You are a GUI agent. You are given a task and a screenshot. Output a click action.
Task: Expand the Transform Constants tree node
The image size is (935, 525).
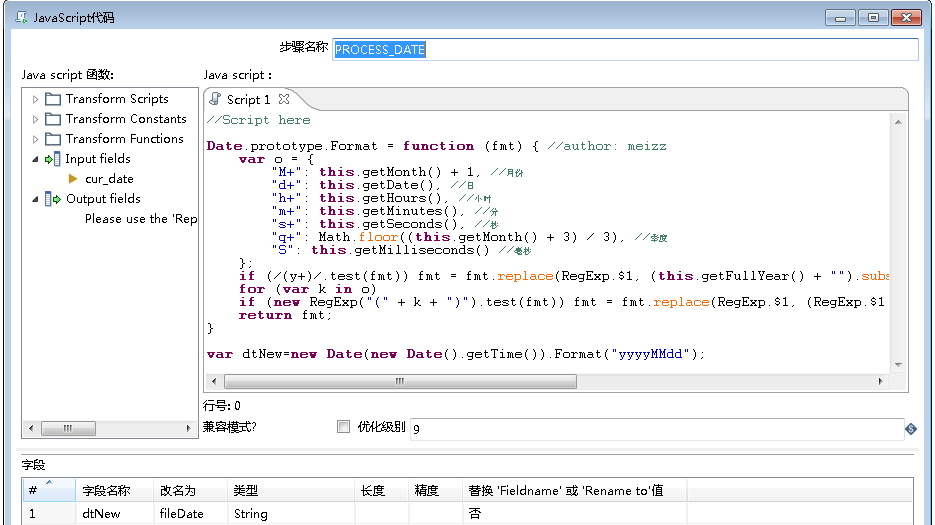[x=36, y=119]
